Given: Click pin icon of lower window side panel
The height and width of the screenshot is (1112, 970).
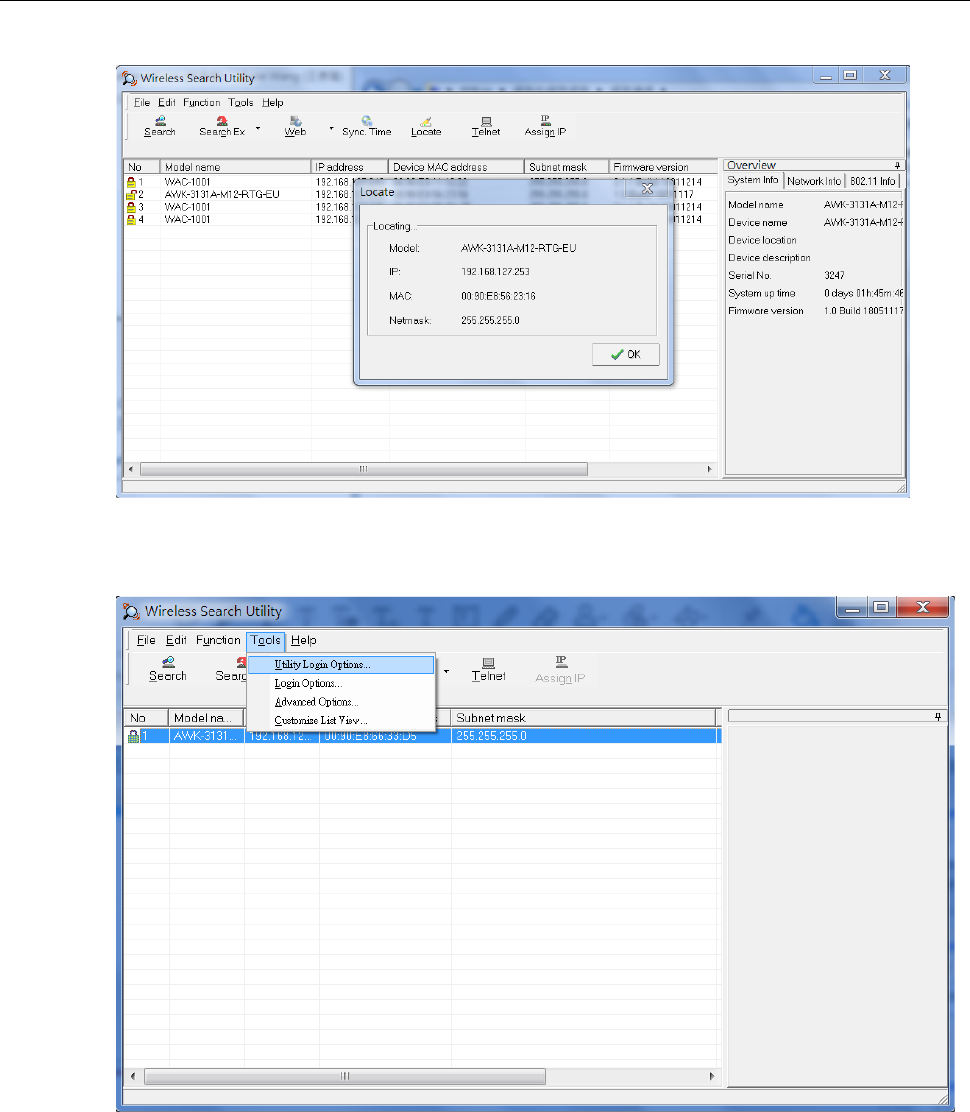Looking at the screenshot, I should pos(938,717).
